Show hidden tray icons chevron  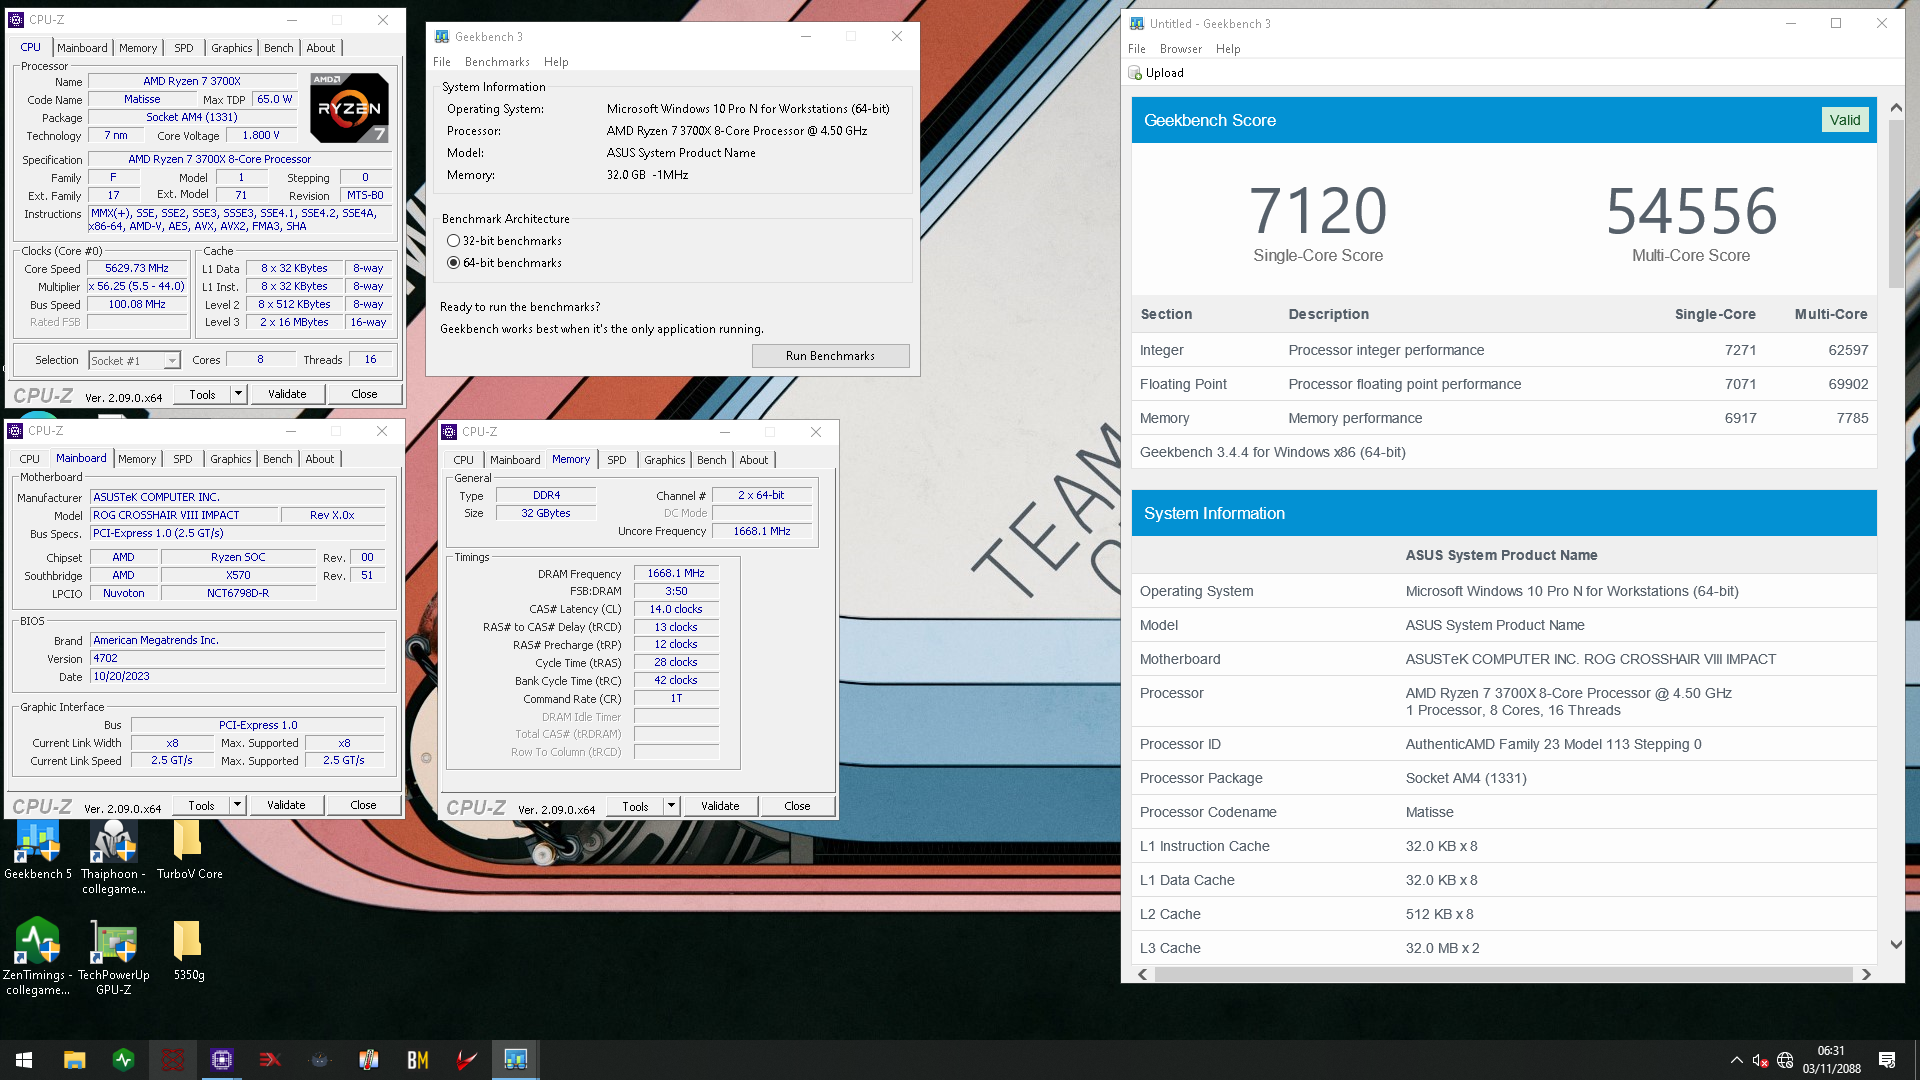[1736, 1061]
